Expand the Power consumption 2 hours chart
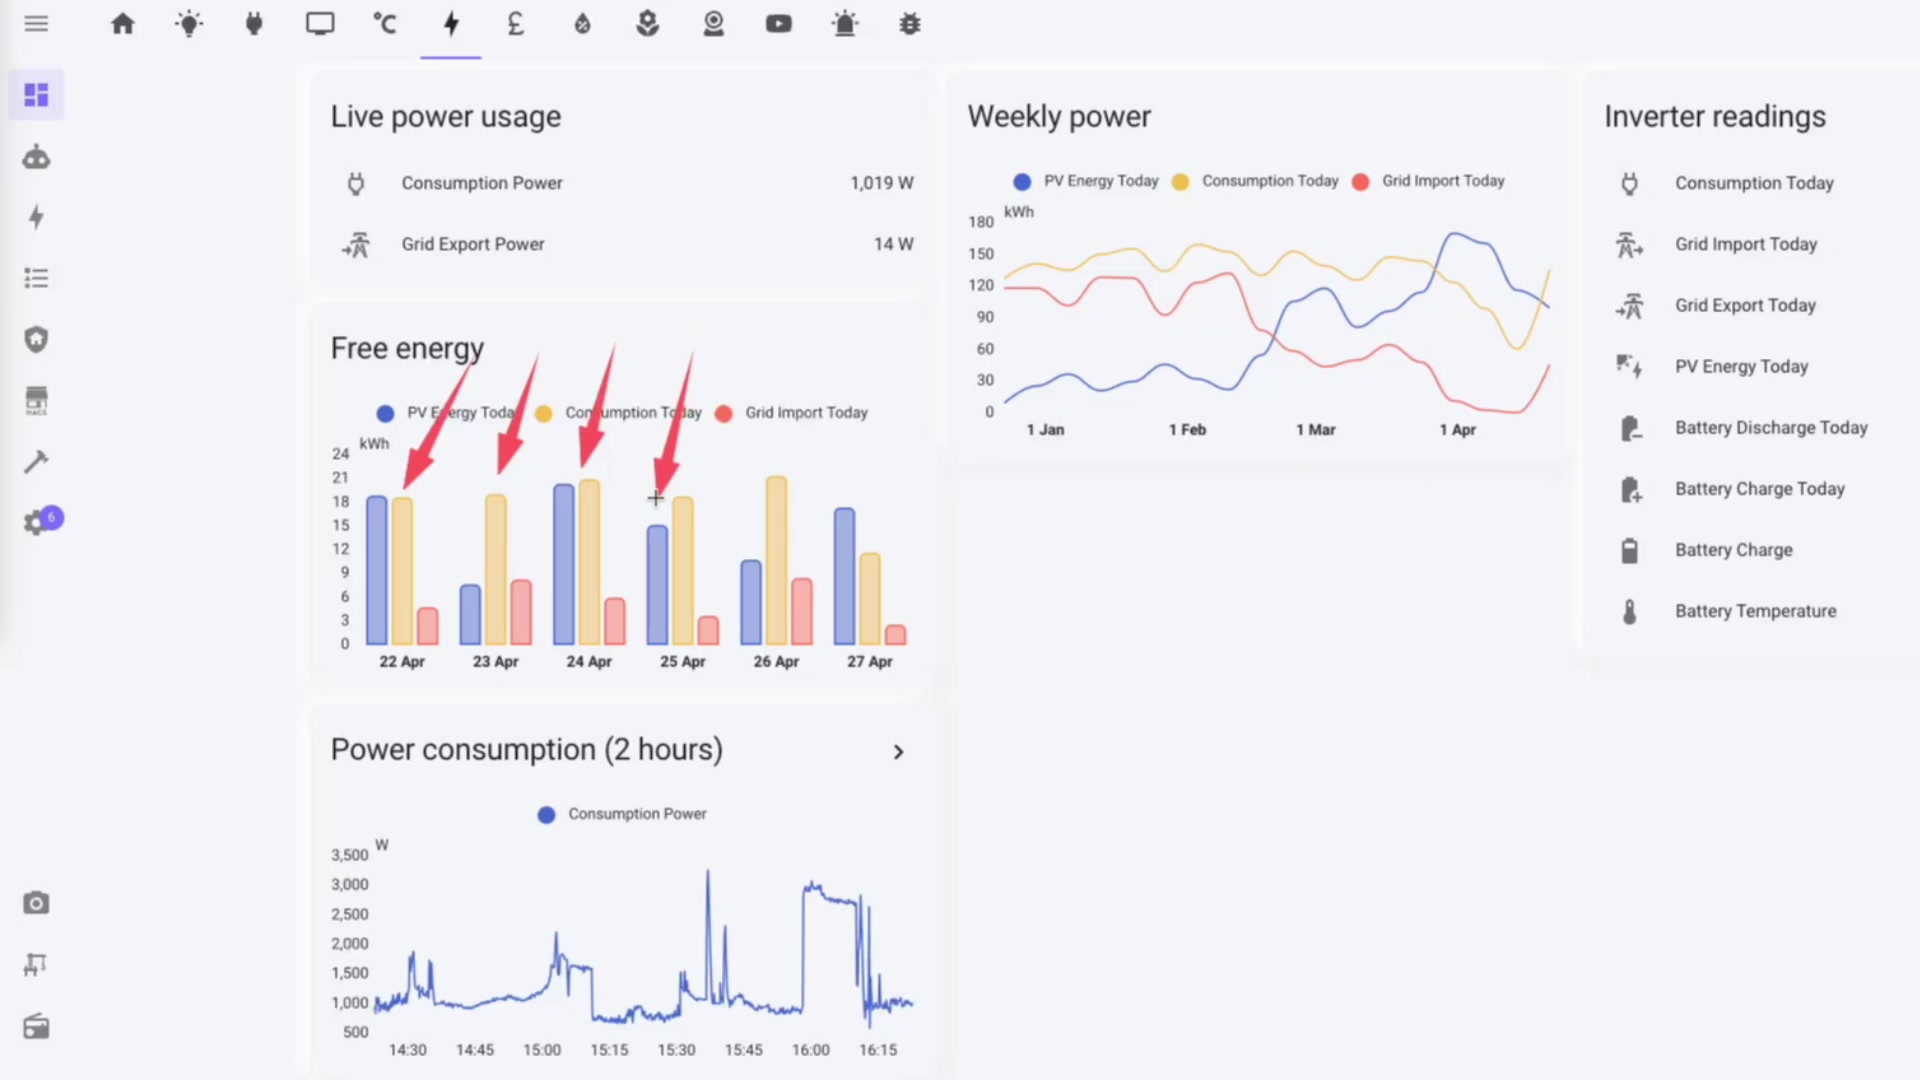Screen dimensions: 1920x1080 pyautogui.click(x=897, y=751)
